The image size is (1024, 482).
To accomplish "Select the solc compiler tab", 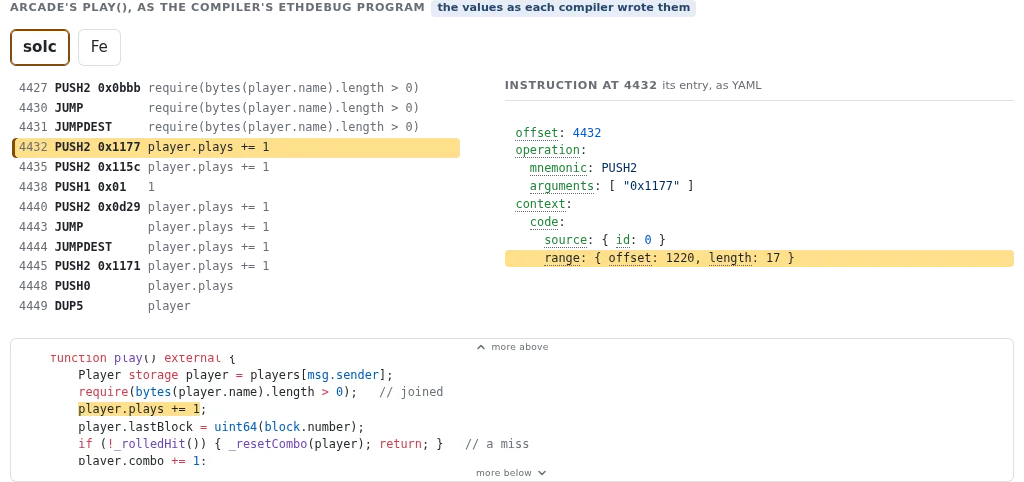I will pyautogui.click(x=40, y=47).
